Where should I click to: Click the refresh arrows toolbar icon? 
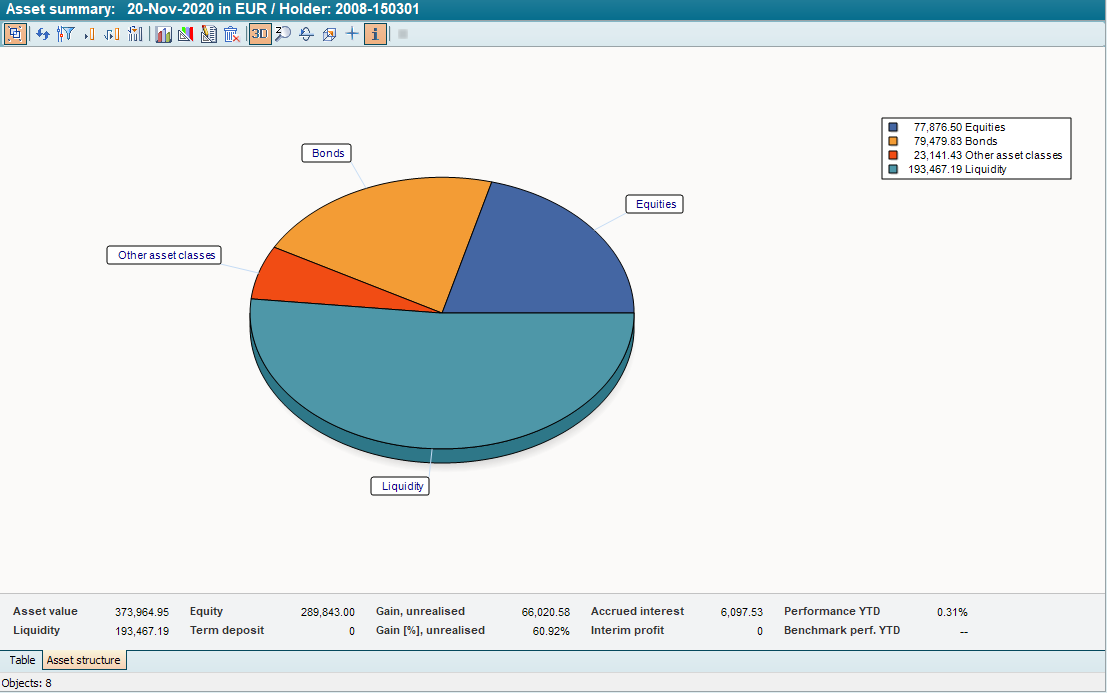click(x=43, y=34)
